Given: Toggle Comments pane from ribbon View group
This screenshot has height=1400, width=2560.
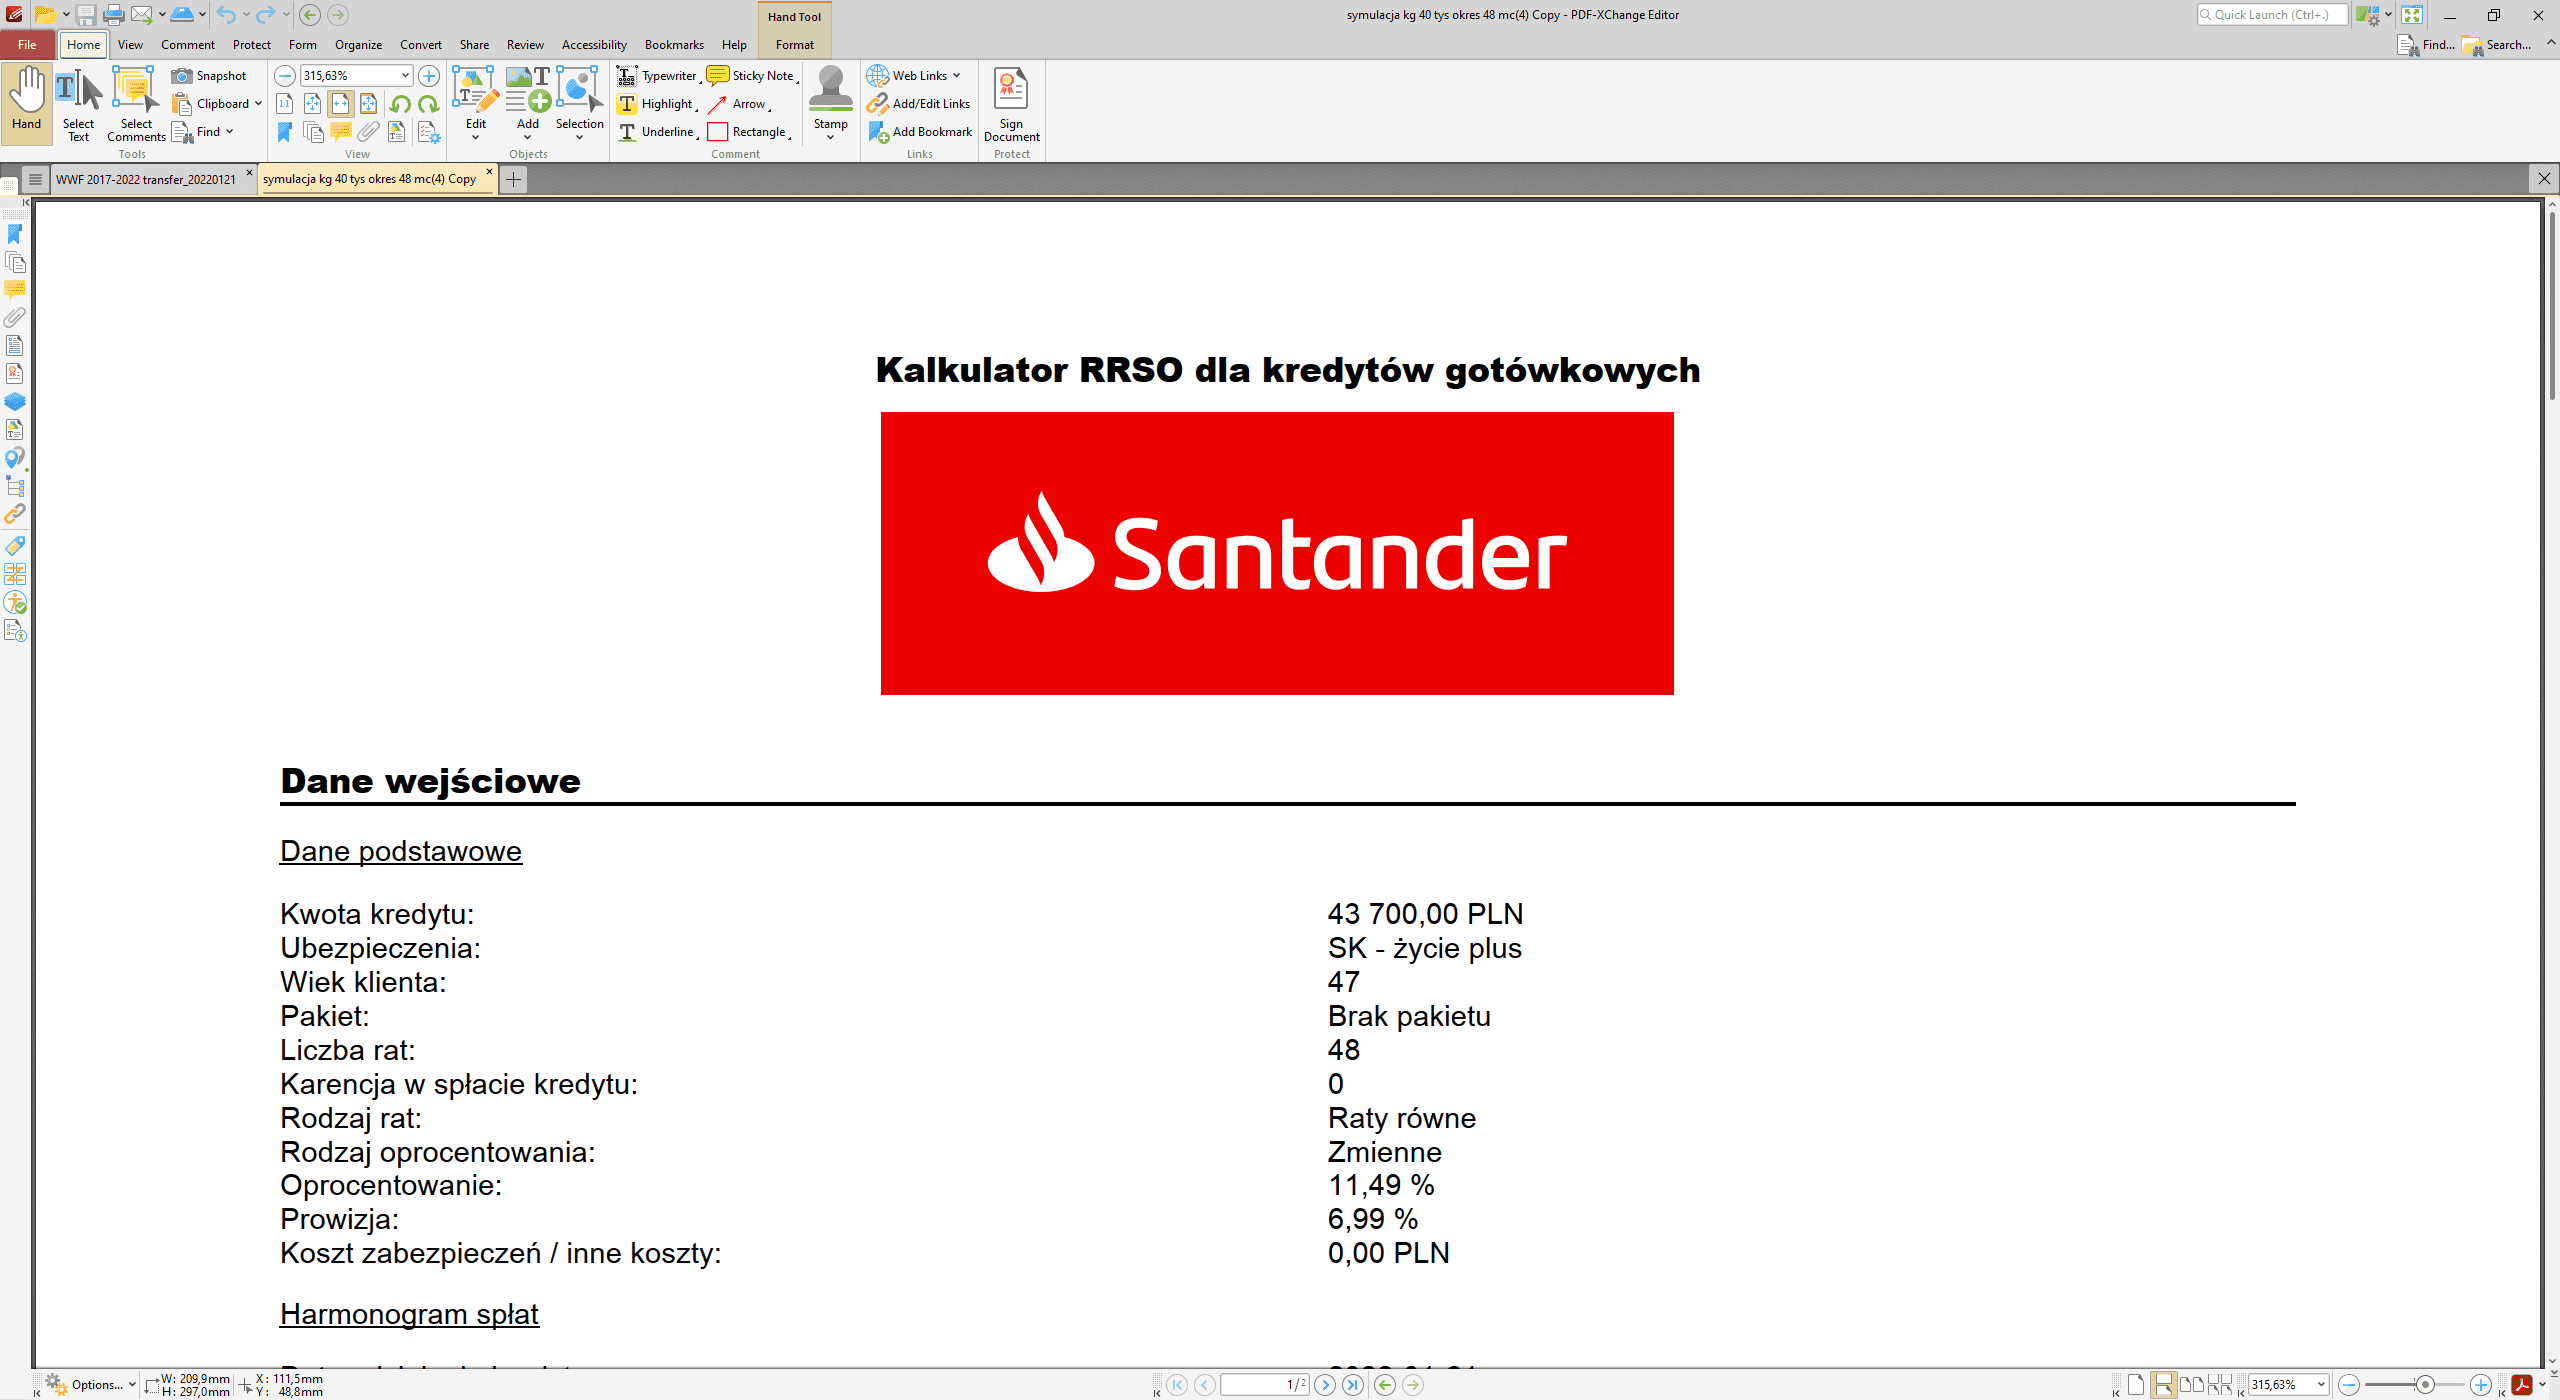Looking at the screenshot, I should (x=341, y=132).
